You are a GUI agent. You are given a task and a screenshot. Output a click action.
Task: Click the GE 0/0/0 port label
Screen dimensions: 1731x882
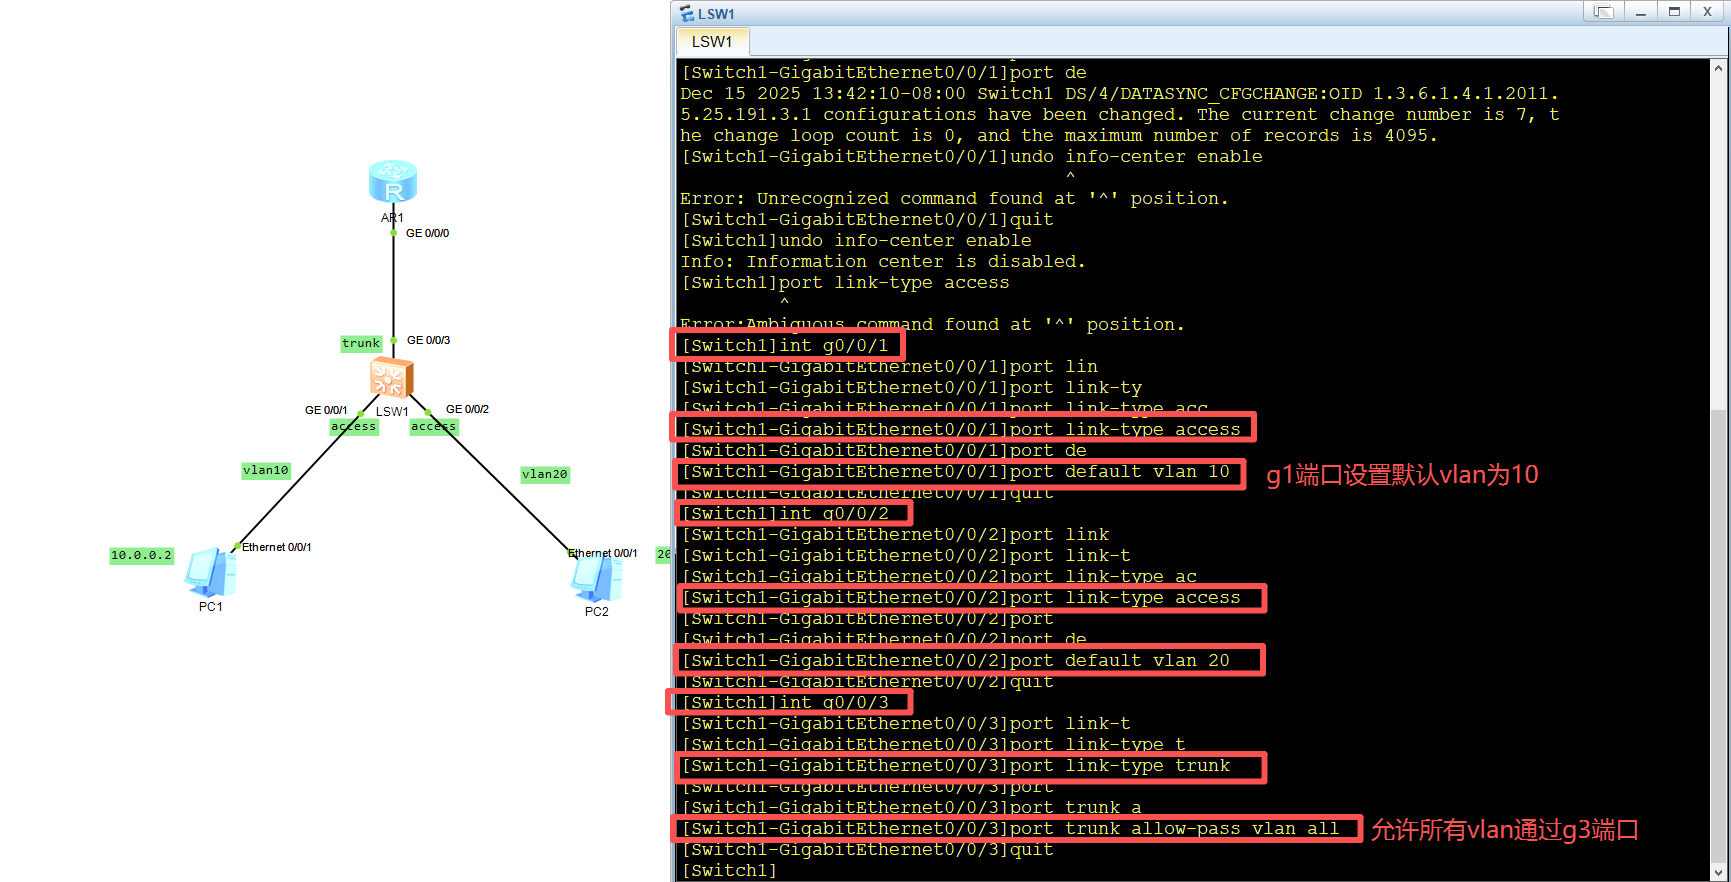point(427,233)
